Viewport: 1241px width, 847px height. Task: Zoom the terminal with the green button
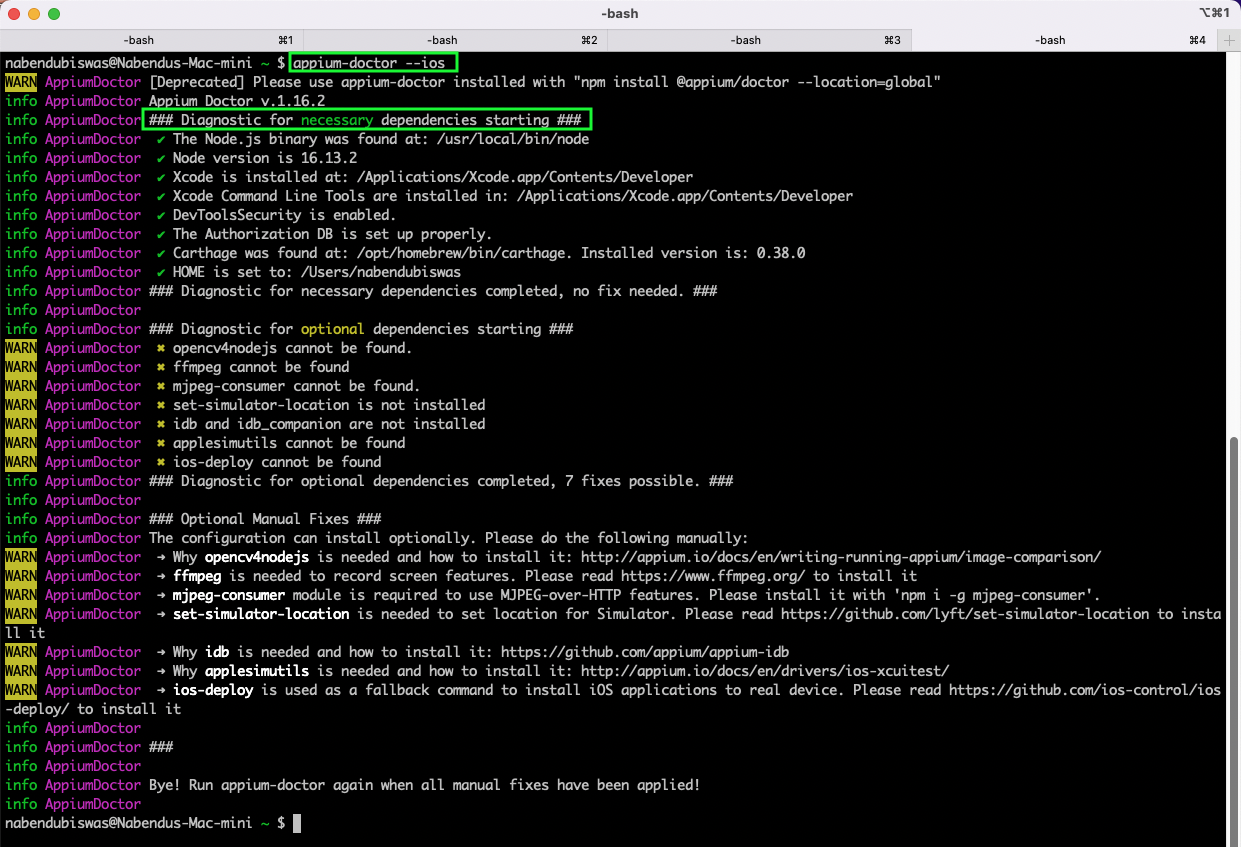click(54, 14)
